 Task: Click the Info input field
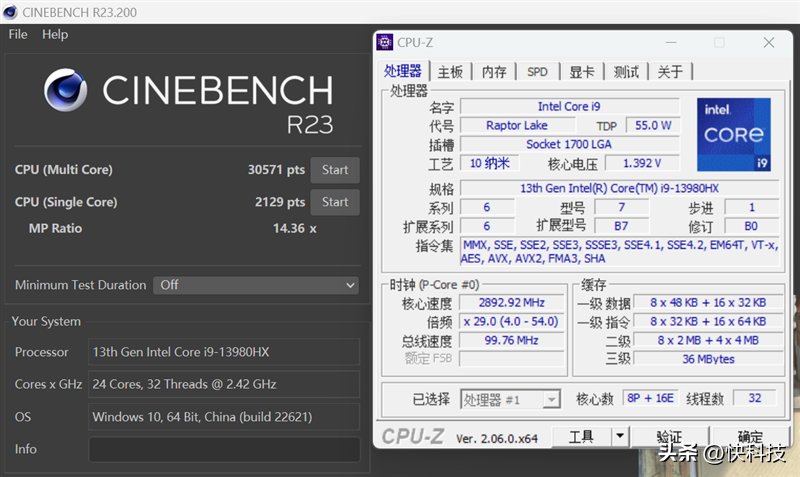pos(224,449)
